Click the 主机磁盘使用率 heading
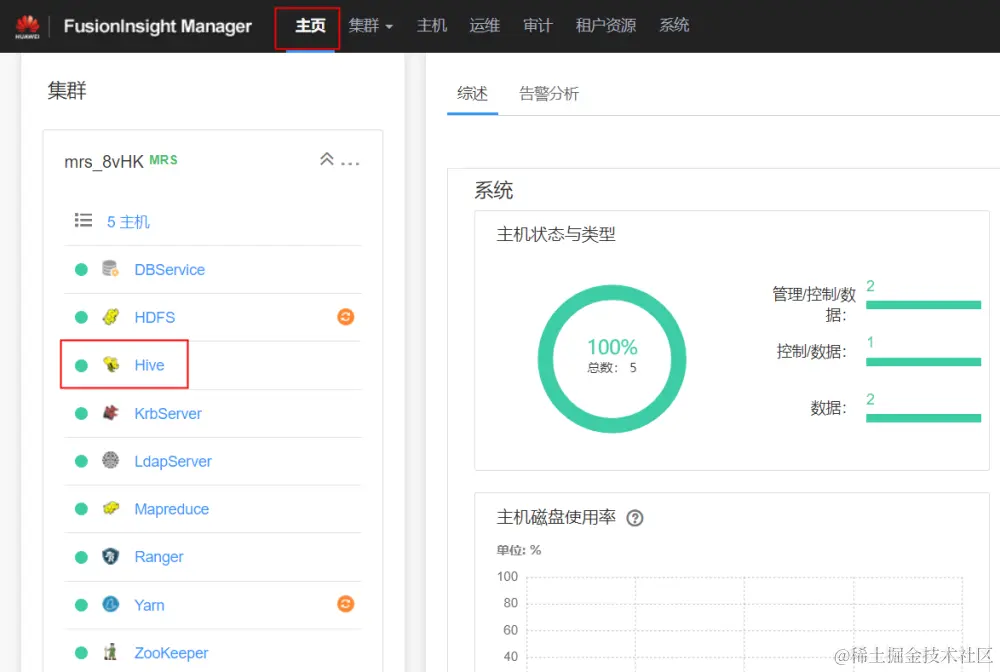The image size is (1000, 672). (x=556, y=517)
